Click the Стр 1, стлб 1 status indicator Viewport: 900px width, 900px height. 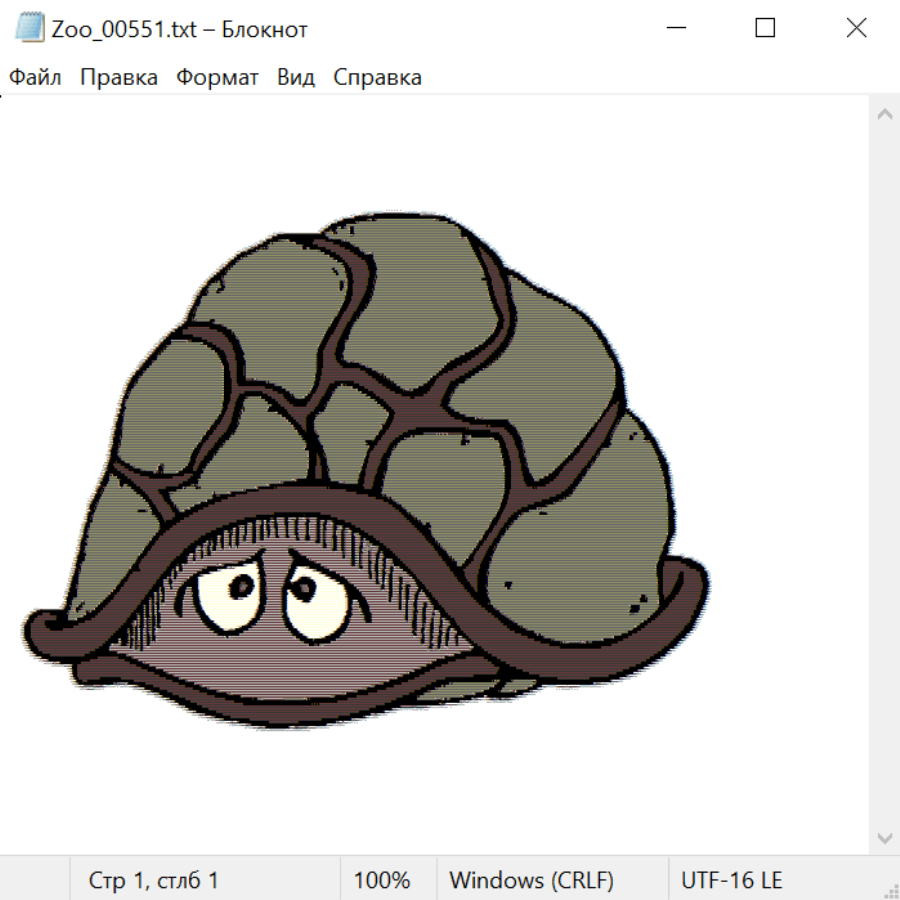[x=153, y=880]
